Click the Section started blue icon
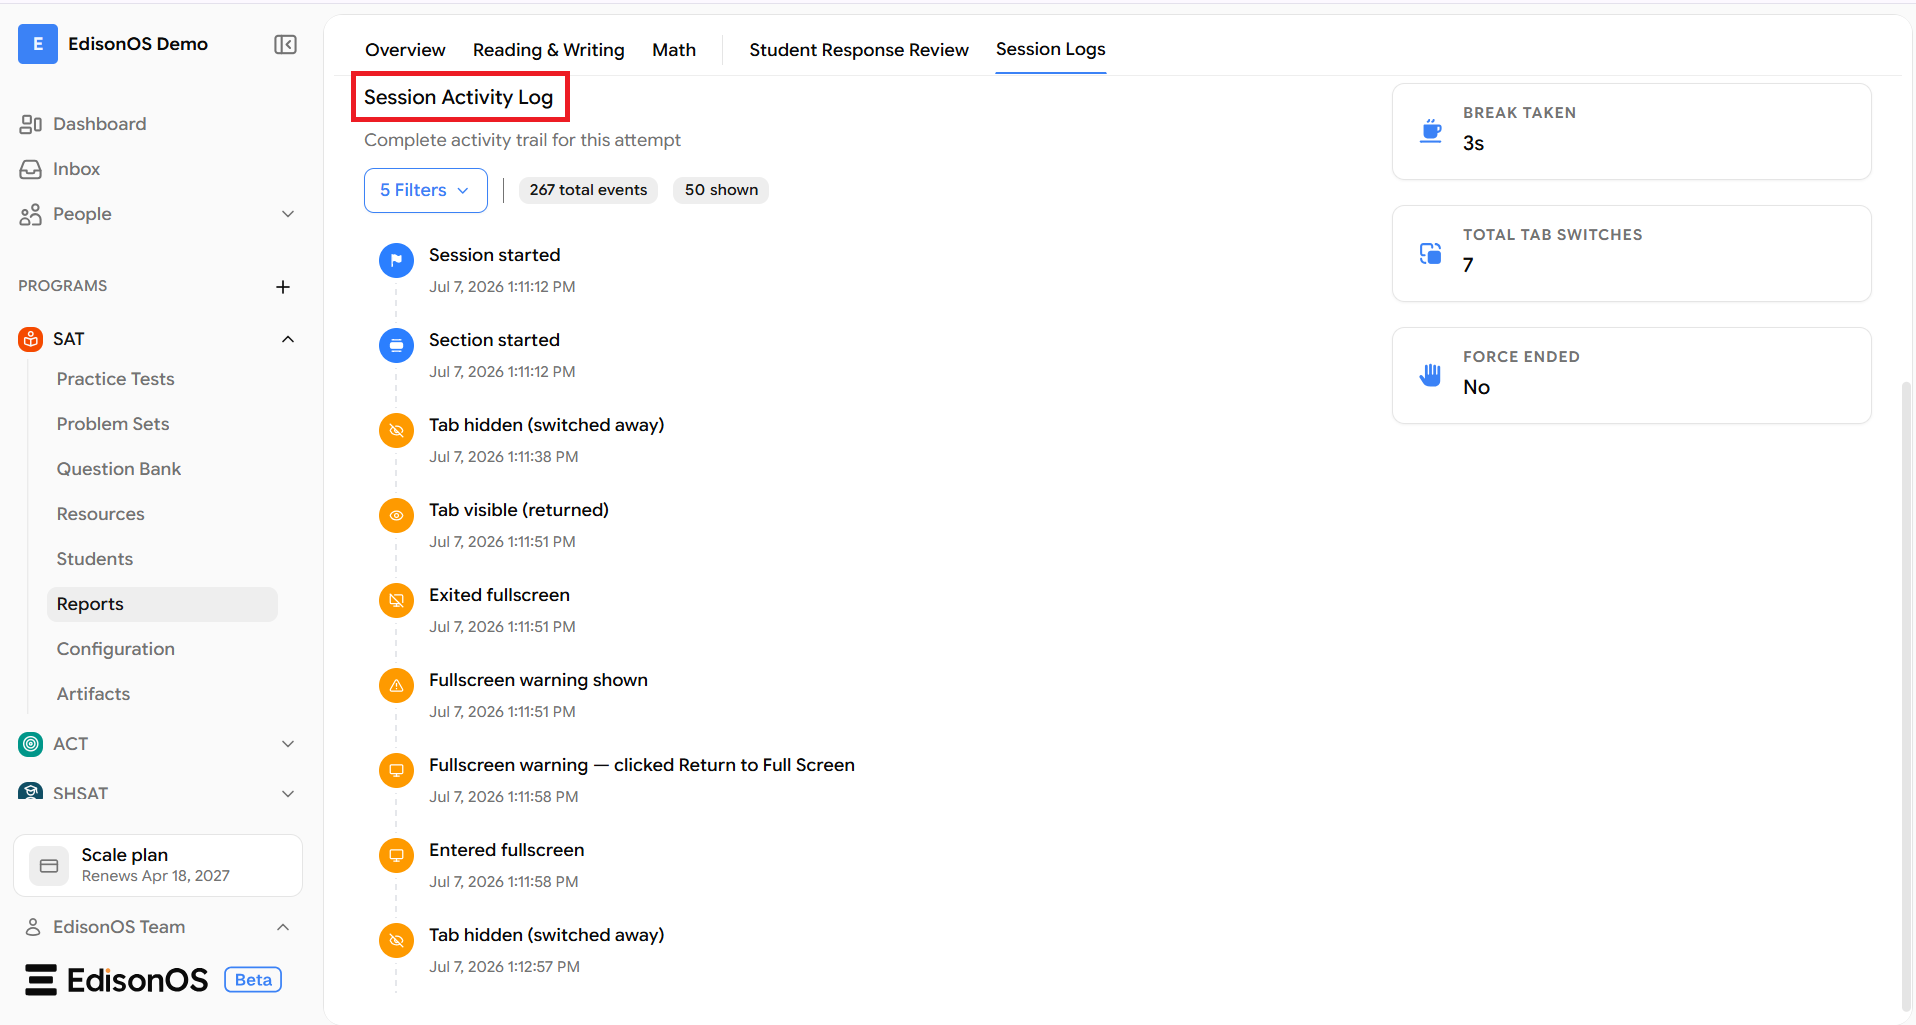Viewport: 1916px width, 1025px height. click(x=396, y=345)
